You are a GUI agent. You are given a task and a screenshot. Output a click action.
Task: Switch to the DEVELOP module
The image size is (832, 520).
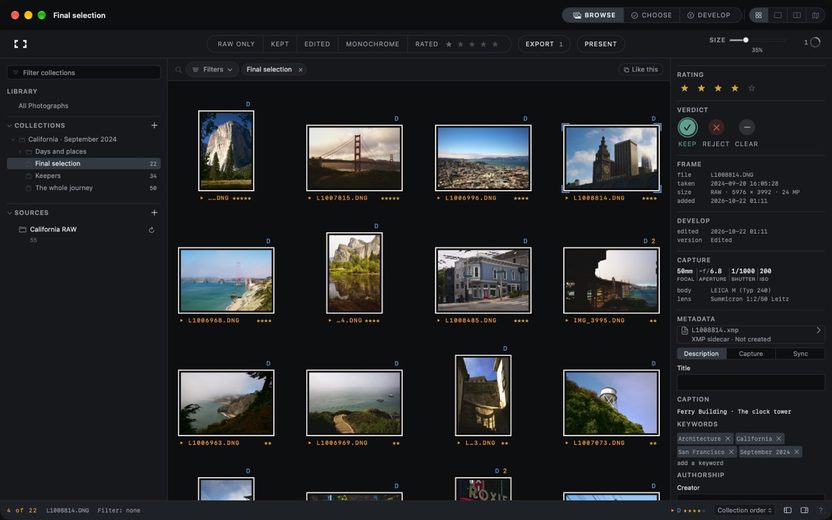pyautogui.click(x=708, y=15)
